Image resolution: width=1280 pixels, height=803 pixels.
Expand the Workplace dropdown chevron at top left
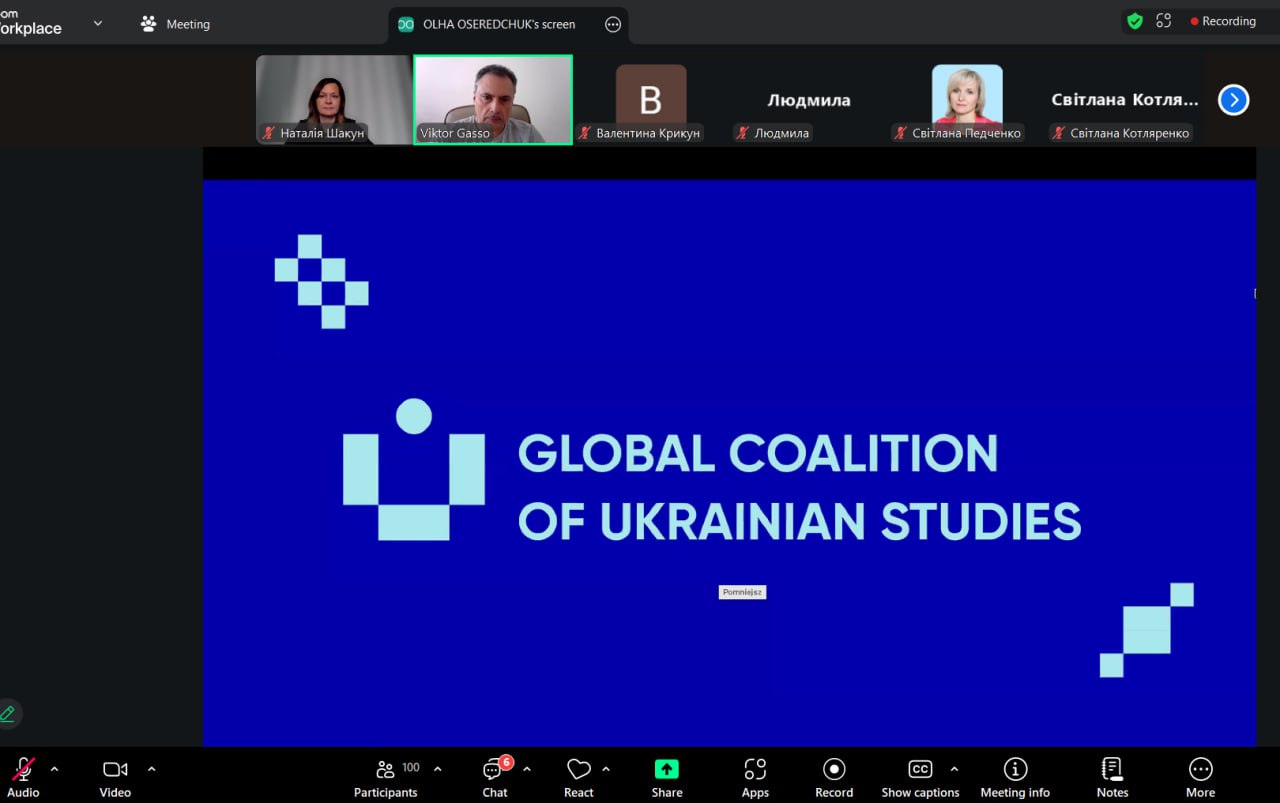[97, 22]
